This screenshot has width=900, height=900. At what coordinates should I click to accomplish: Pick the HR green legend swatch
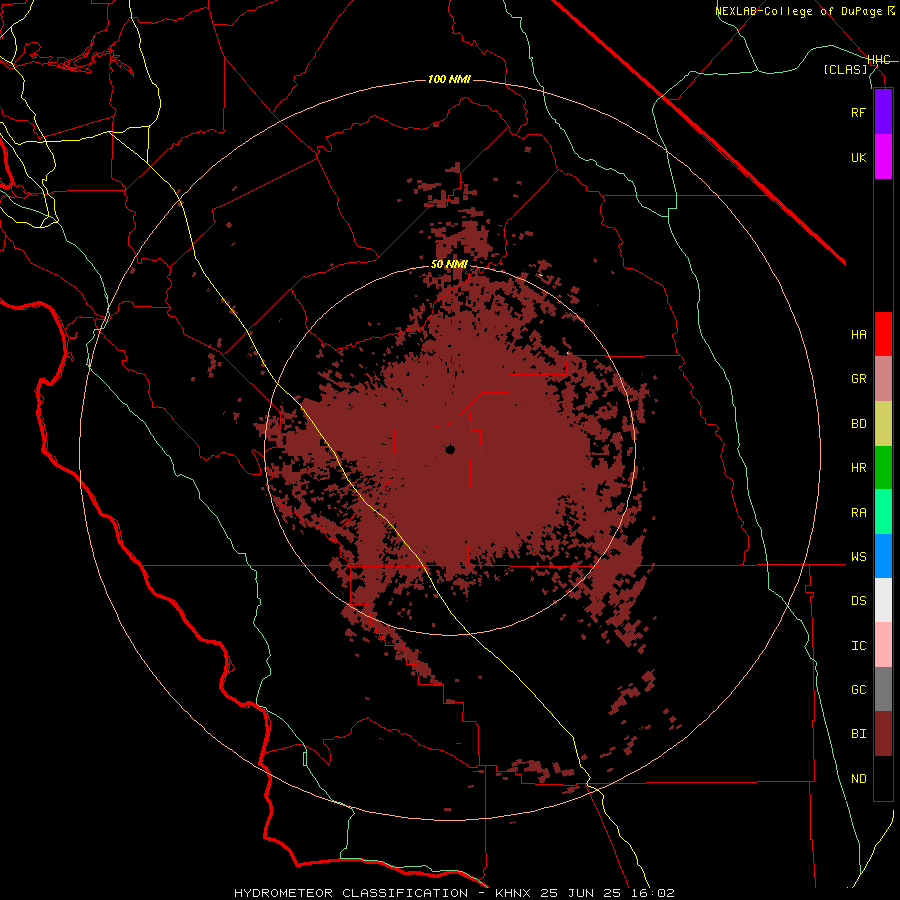pyautogui.click(x=883, y=468)
